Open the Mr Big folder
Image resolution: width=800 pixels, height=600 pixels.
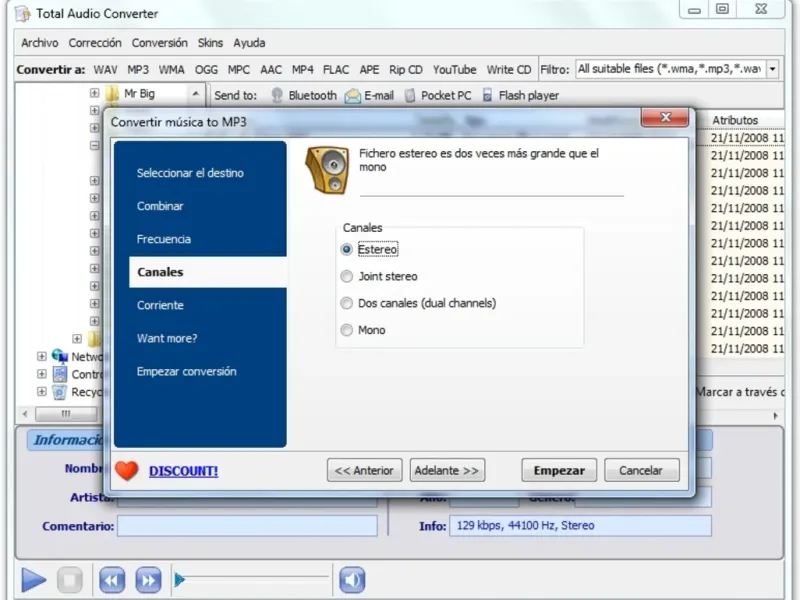point(139,93)
